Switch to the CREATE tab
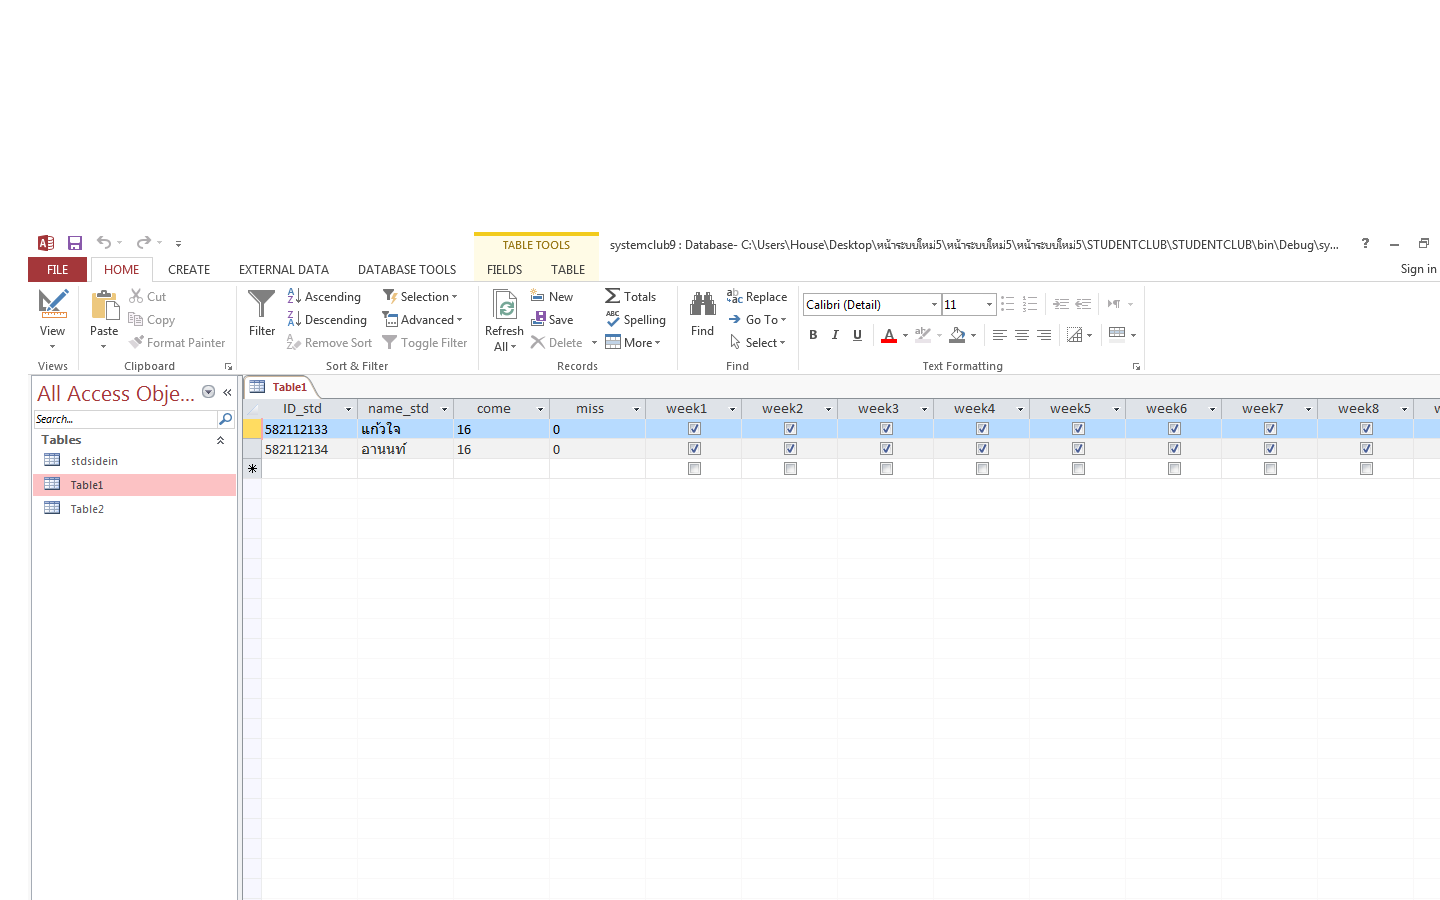1440x900 pixels. click(x=189, y=270)
